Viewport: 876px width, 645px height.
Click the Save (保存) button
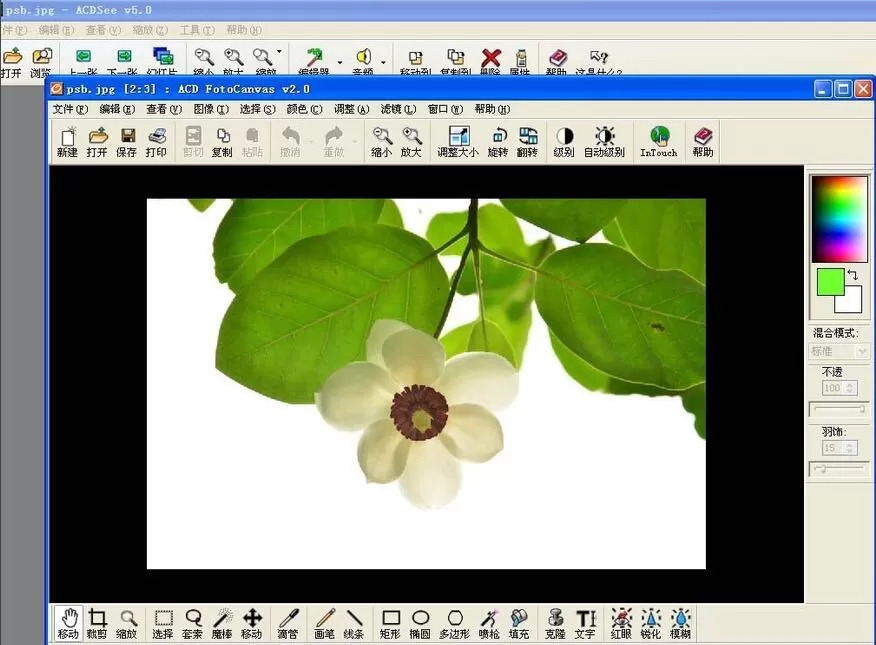[126, 142]
